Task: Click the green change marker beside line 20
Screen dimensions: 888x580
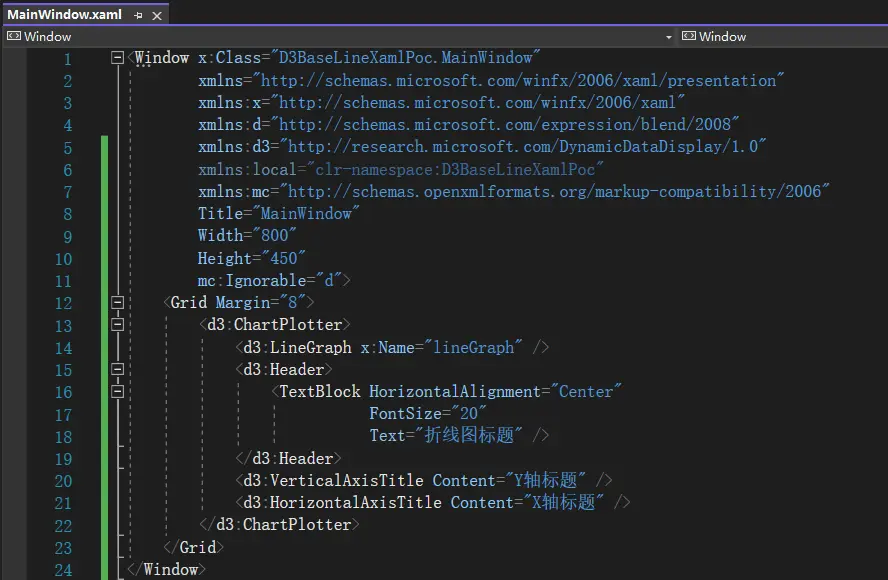Action: (x=104, y=480)
